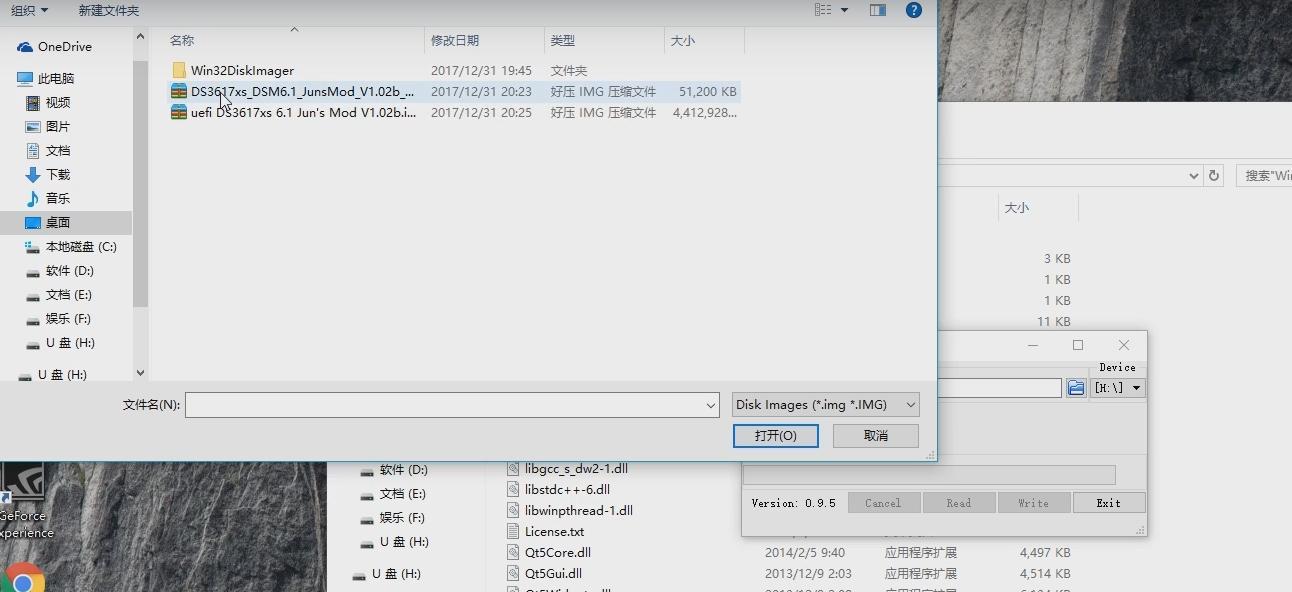Click the 4,497 KB size in background Explorer
This screenshot has height=592, width=1292.
tap(1045, 552)
